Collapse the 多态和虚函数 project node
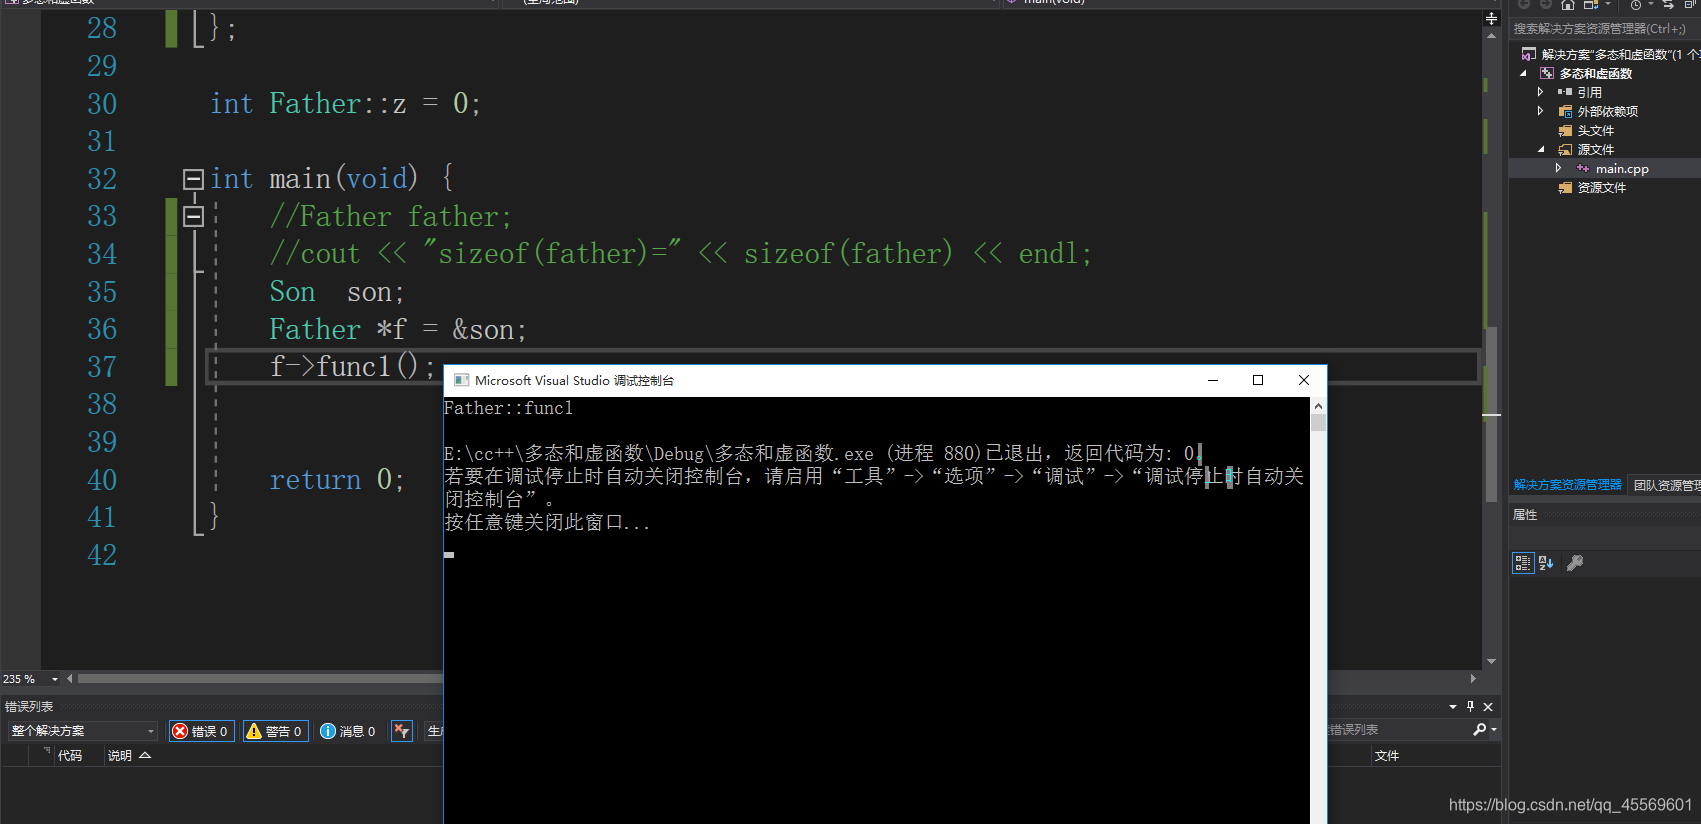Viewport: 1701px width, 824px height. tap(1523, 73)
